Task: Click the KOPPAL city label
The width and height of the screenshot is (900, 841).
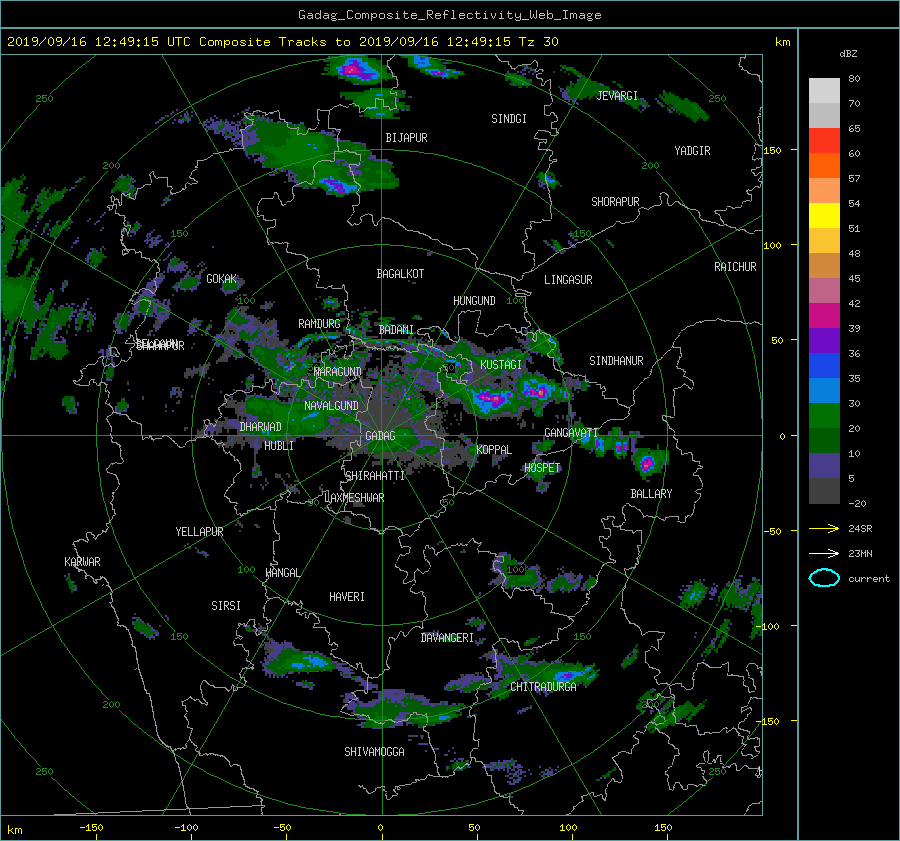Action: [x=494, y=450]
